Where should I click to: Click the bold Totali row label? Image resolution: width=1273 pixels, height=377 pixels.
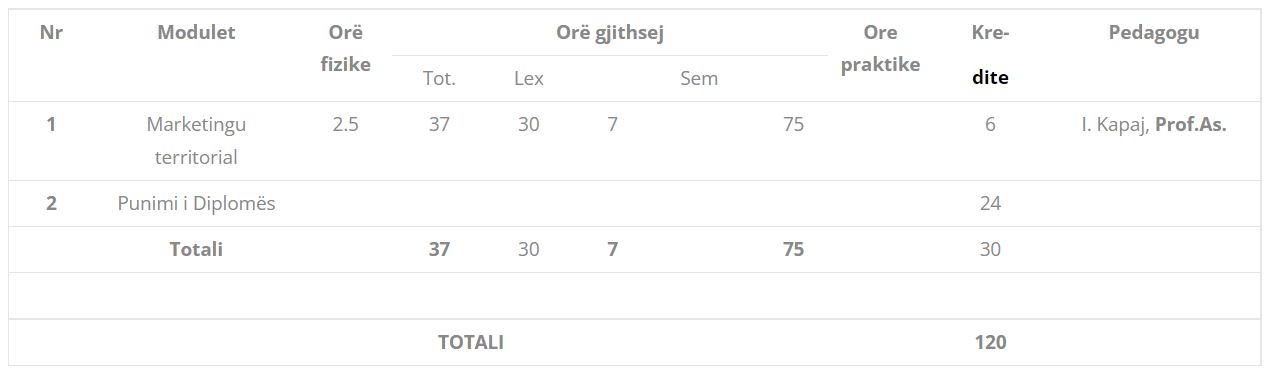coord(196,249)
